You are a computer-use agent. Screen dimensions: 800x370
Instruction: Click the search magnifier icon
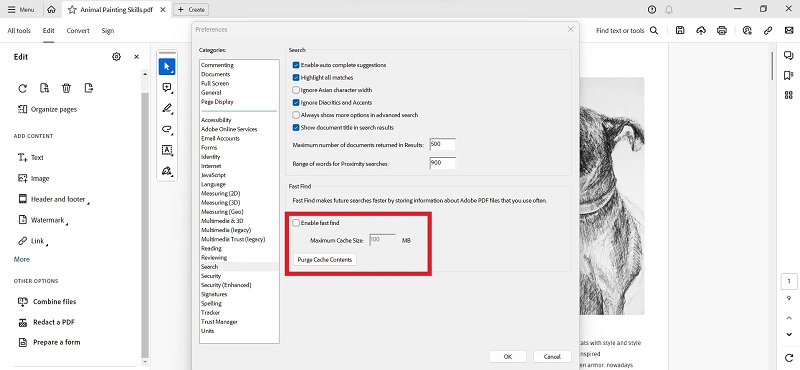point(654,31)
